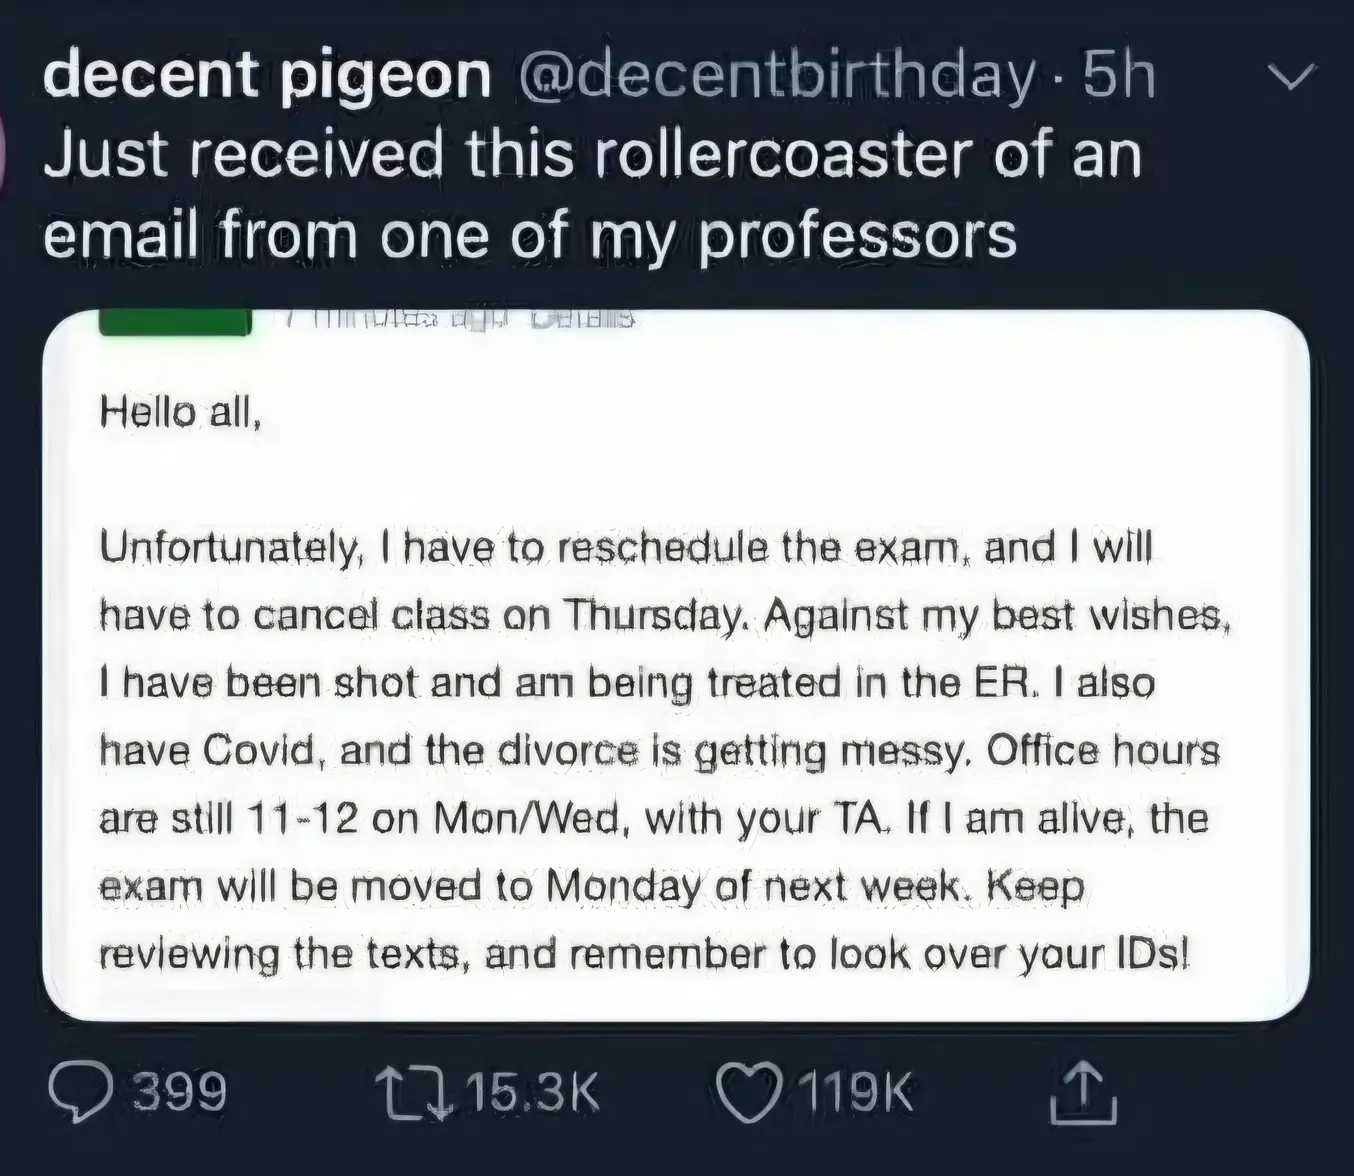Click the "Hello all," greeting line

[x=181, y=412]
